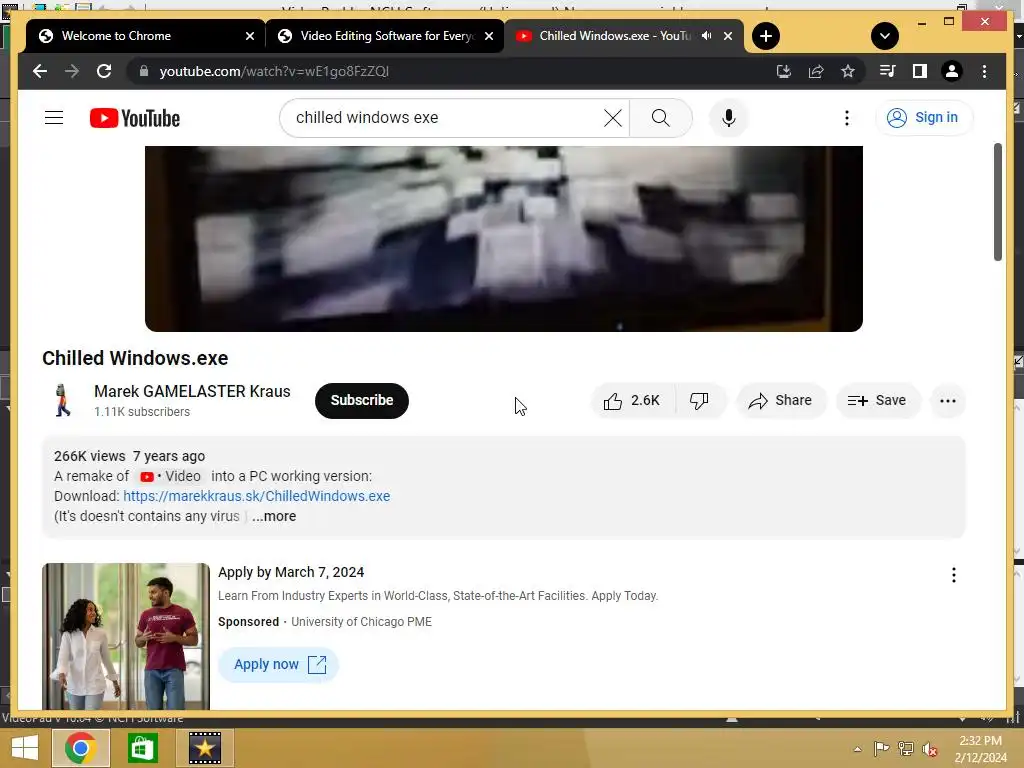
Task: Open the Apply by March 7, 2024 ad title
Action: click(291, 572)
